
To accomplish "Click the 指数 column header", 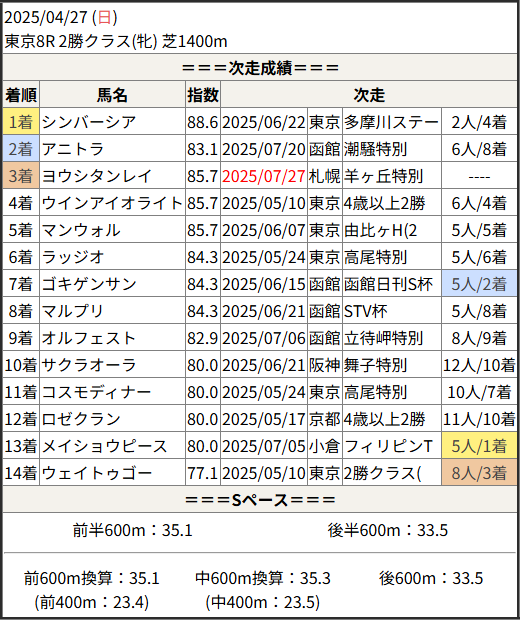I will coord(203,95).
